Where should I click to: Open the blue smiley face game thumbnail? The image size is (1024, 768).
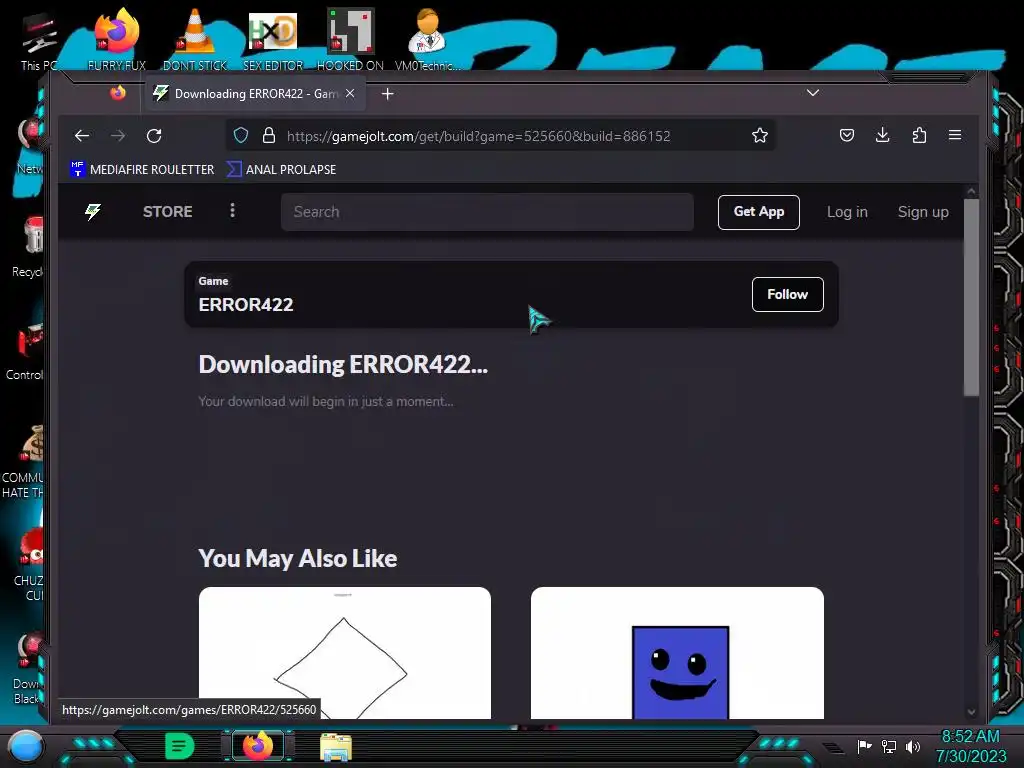pos(677,653)
